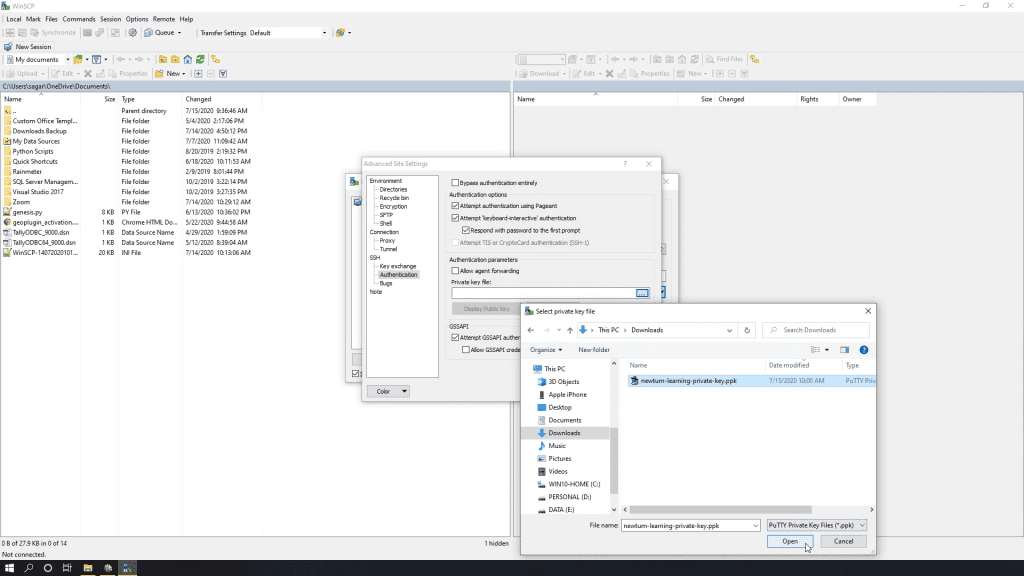Open the Local menu
This screenshot has width=1024, height=576.
click(x=14, y=19)
